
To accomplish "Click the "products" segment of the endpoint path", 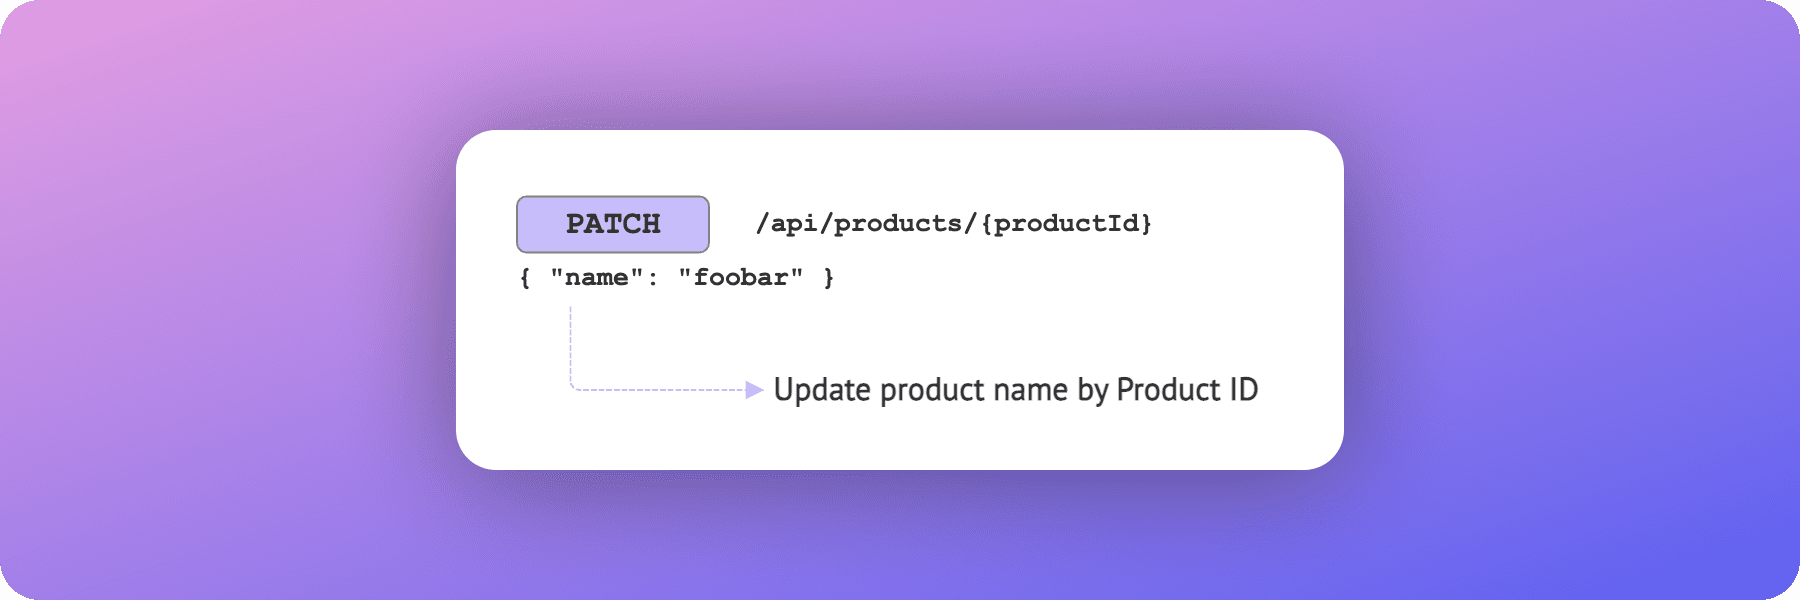I will pos(897,223).
